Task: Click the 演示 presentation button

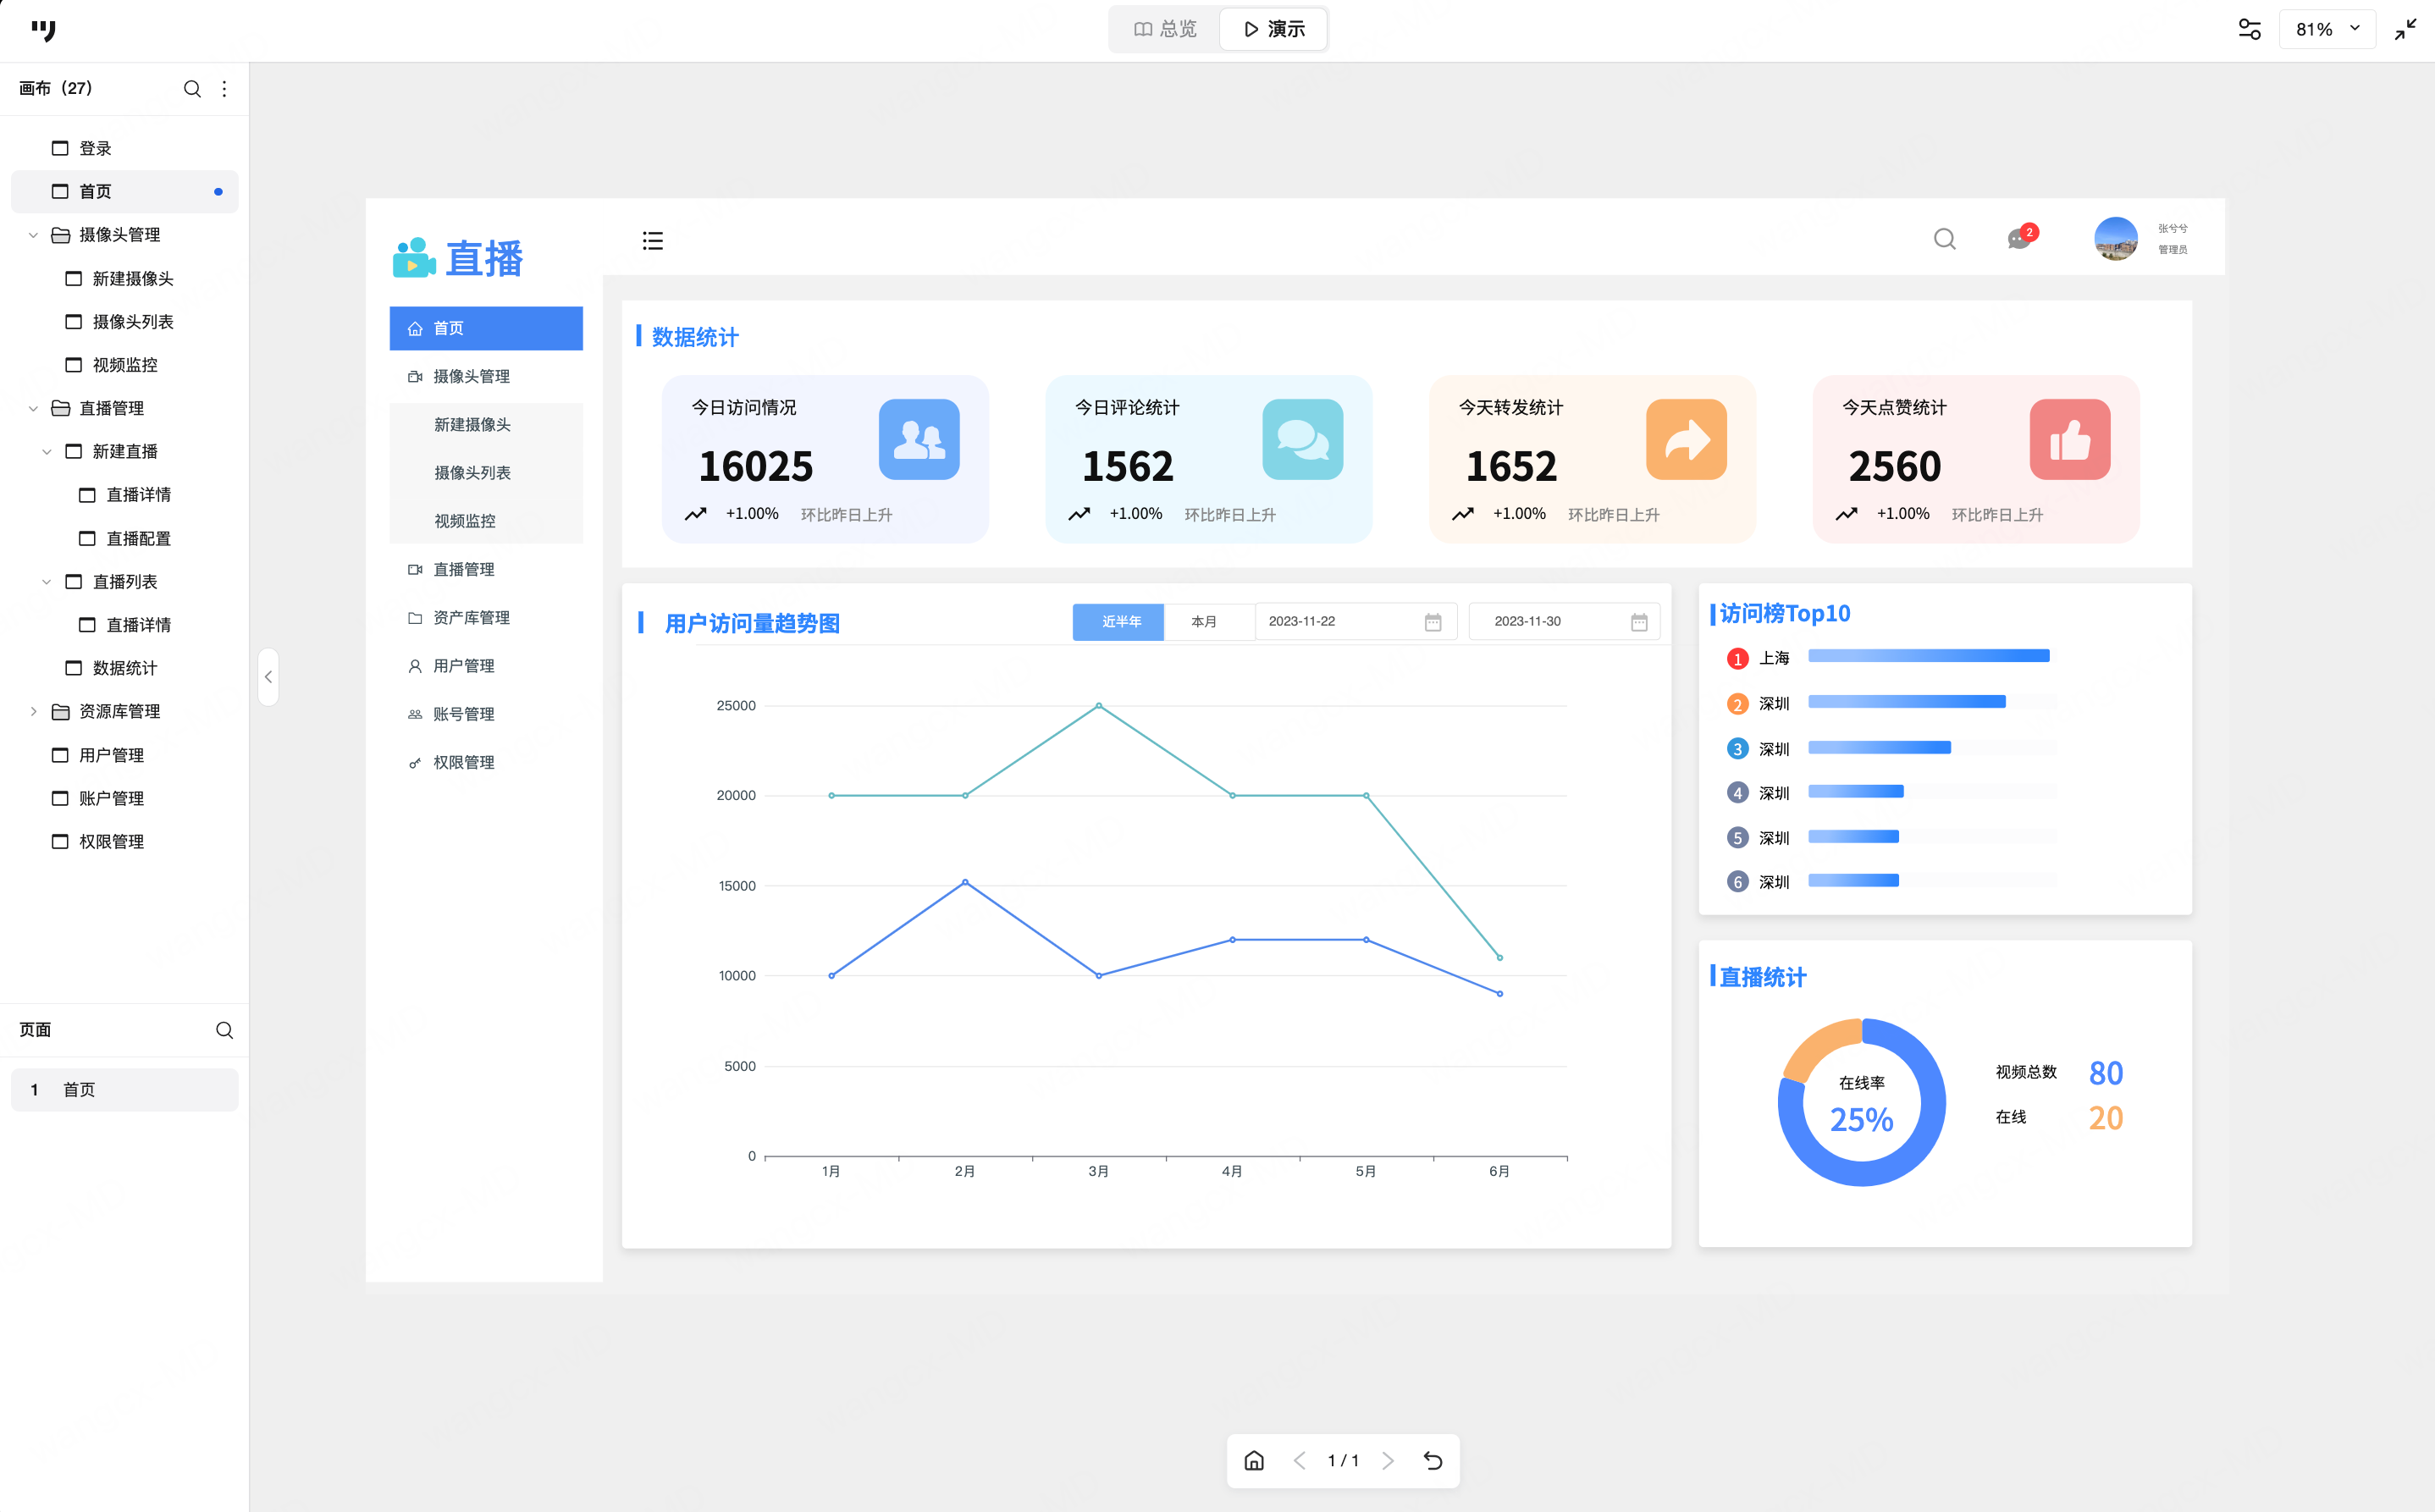Action: (1274, 29)
